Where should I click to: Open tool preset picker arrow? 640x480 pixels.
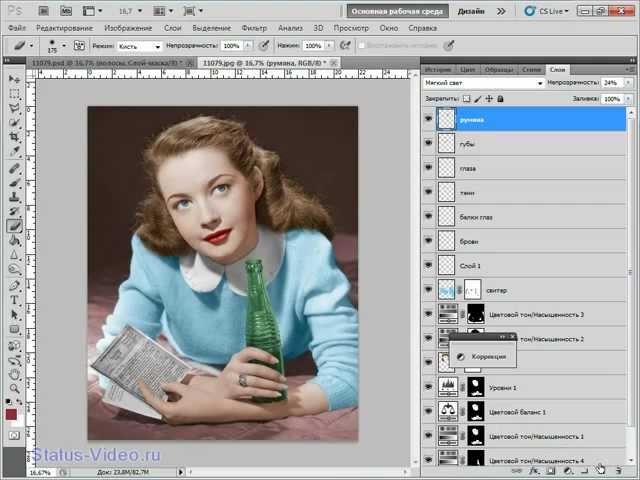[x=31, y=46]
